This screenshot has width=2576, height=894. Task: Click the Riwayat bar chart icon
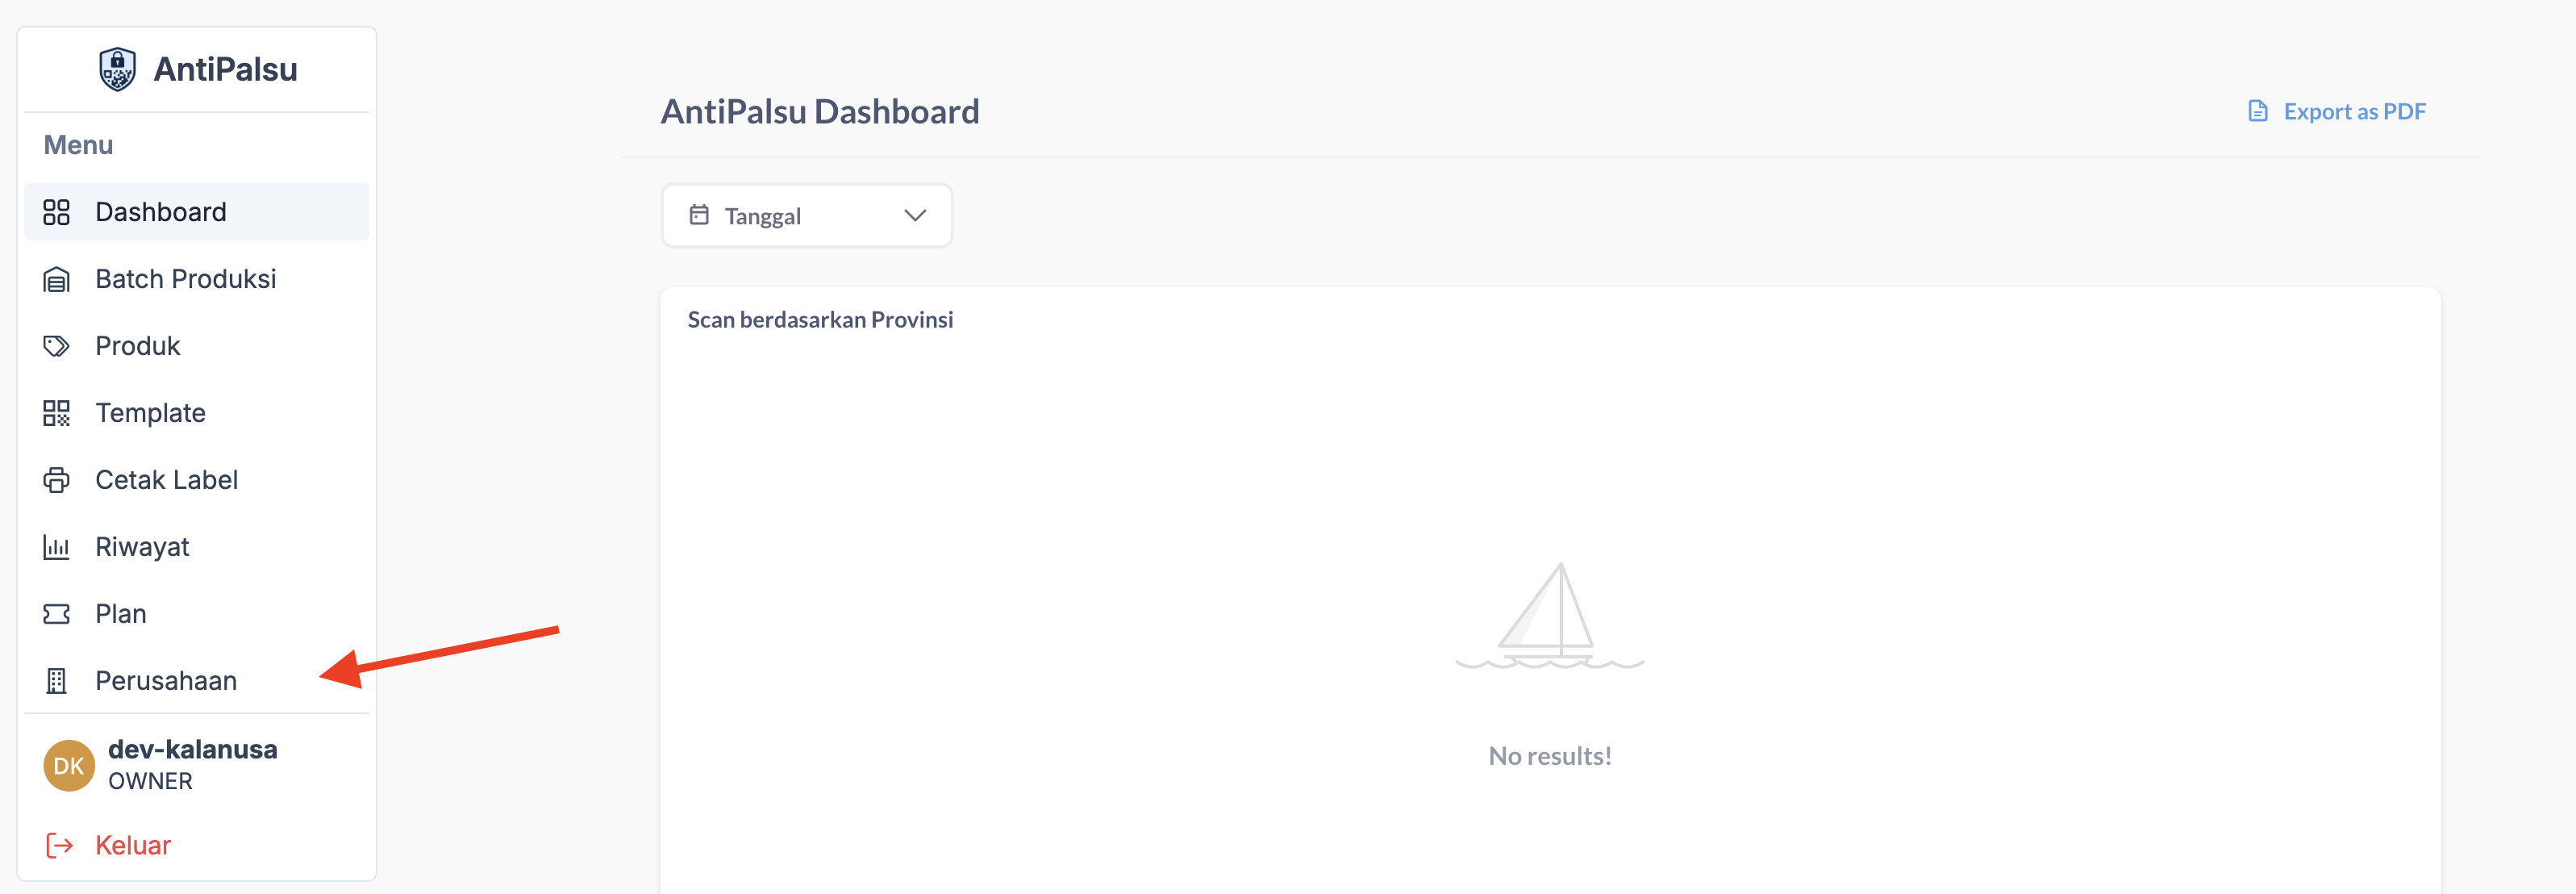[x=56, y=547]
